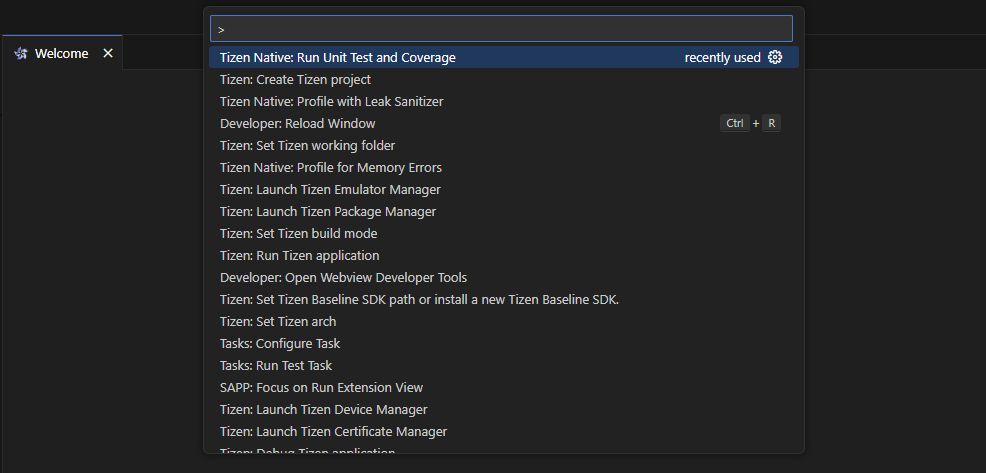Select Tasks: Configure Task entry
This screenshot has height=473, width=986.
pos(280,344)
